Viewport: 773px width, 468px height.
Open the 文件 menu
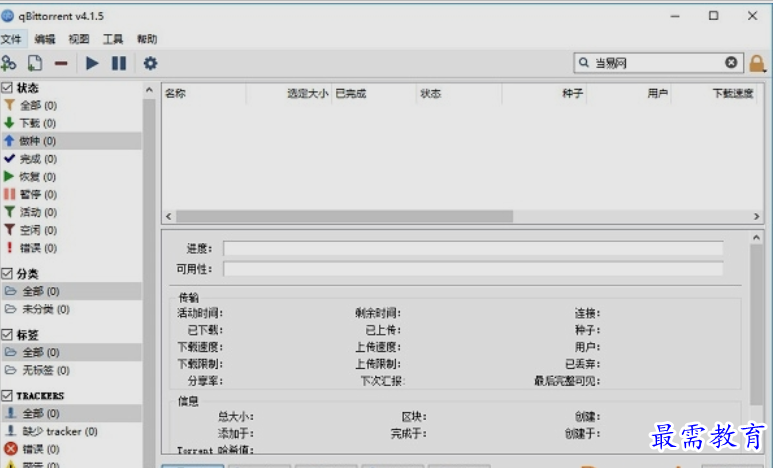pyautogui.click(x=11, y=39)
